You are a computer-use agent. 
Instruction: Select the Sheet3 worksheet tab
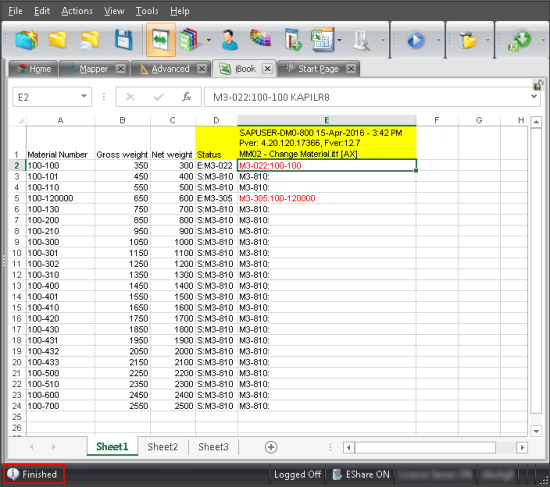213,447
